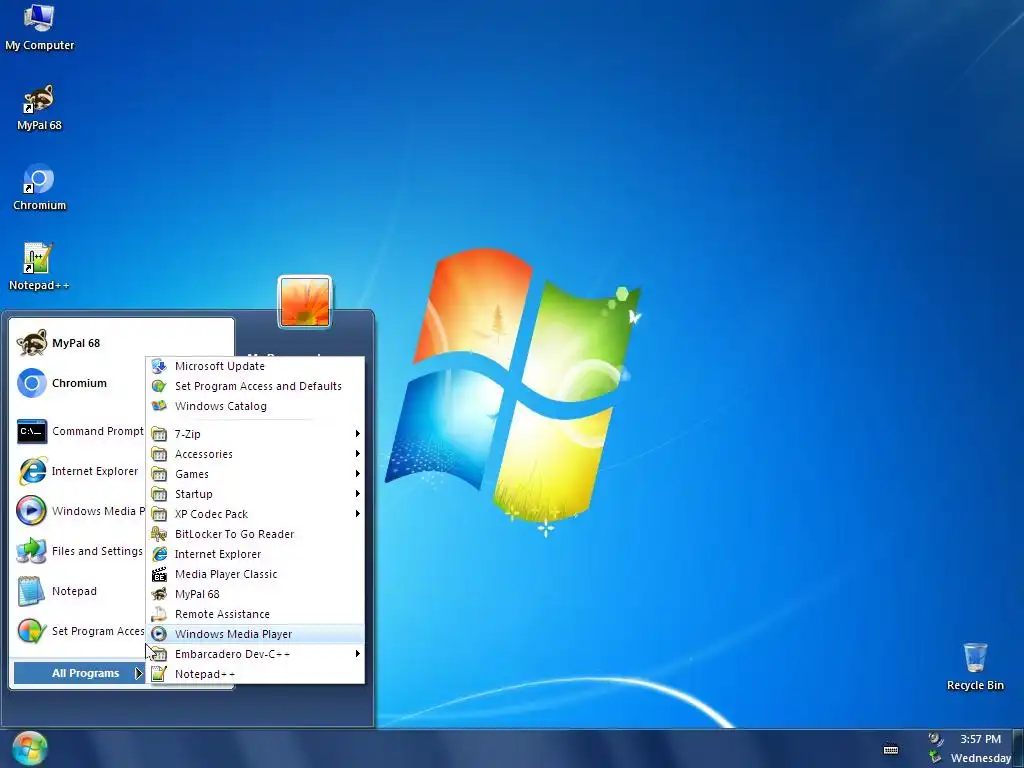Image resolution: width=1024 pixels, height=768 pixels.
Task: Click the on-screen keyboard tray icon
Action: (891, 749)
